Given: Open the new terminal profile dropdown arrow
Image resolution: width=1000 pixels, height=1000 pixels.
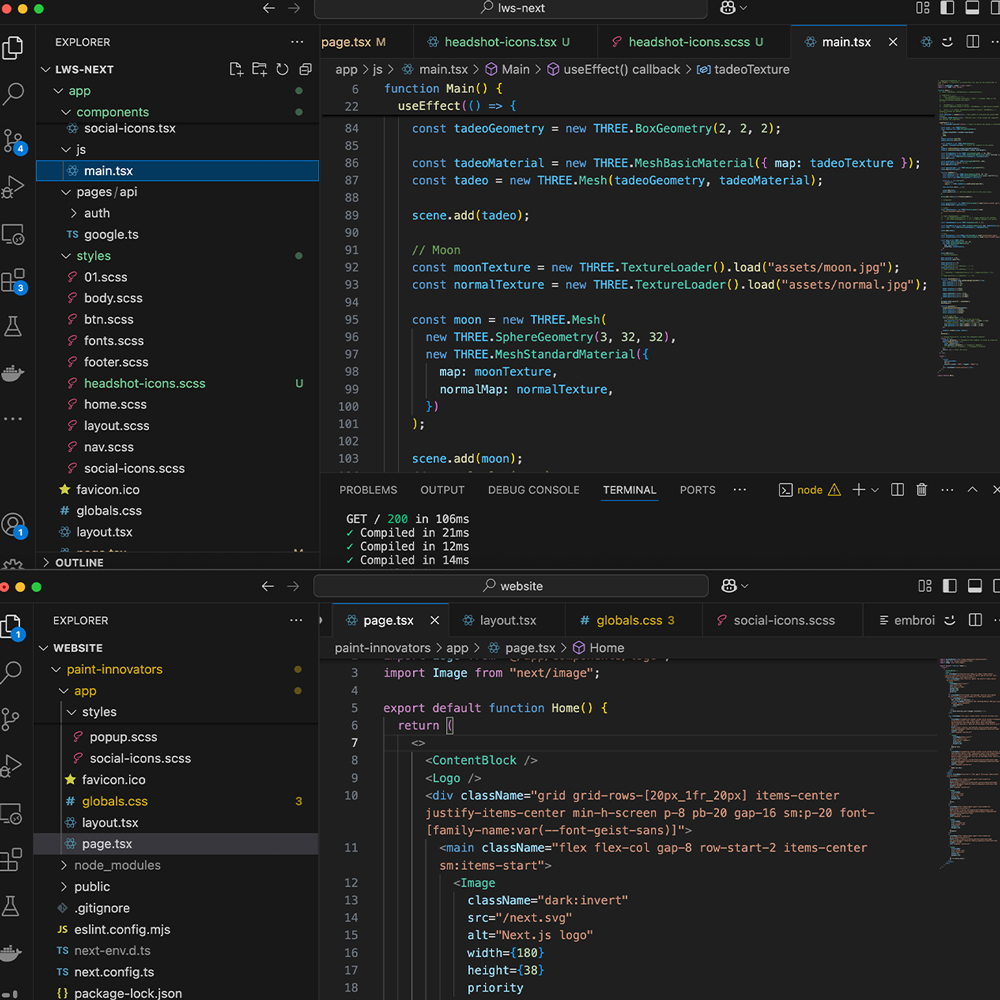Looking at the screenshot, I should (x=875, y=490).
